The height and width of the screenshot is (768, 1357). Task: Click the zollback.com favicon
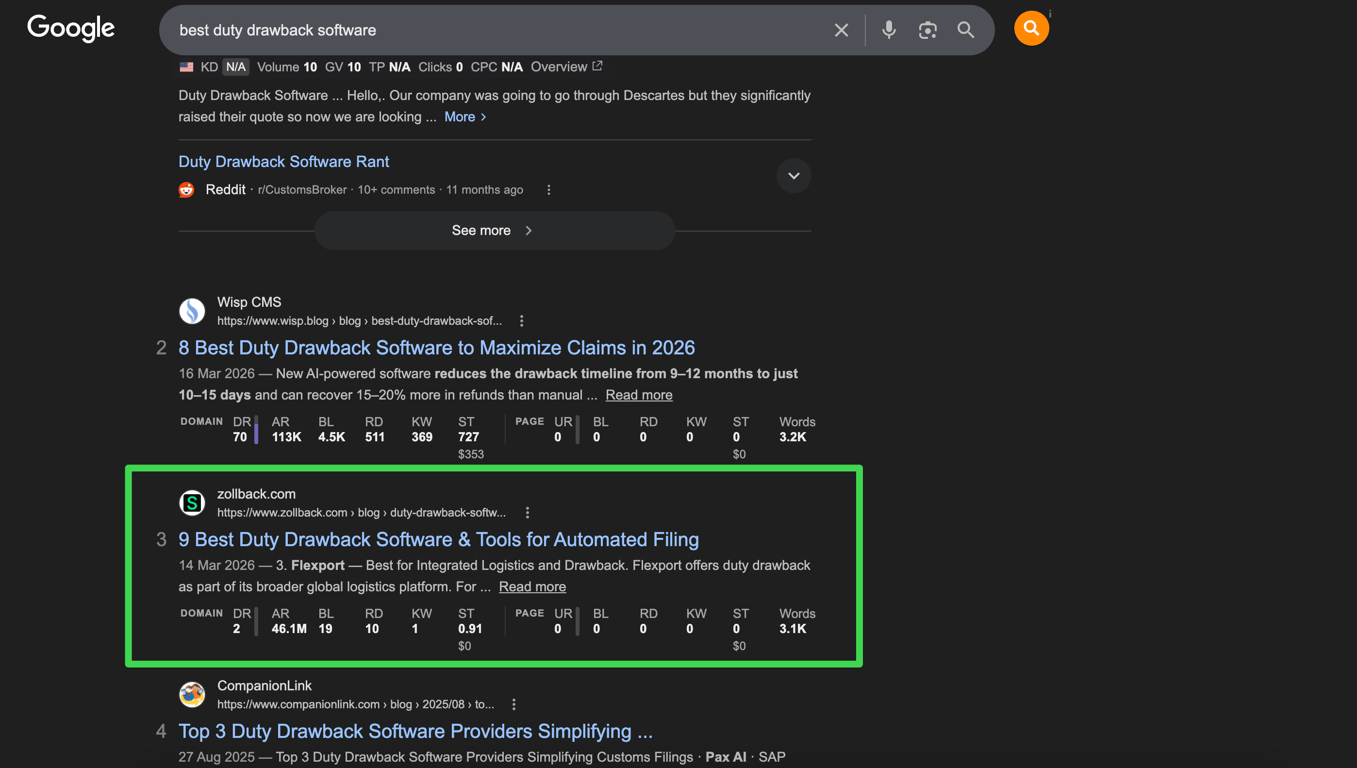coord(192,503)
